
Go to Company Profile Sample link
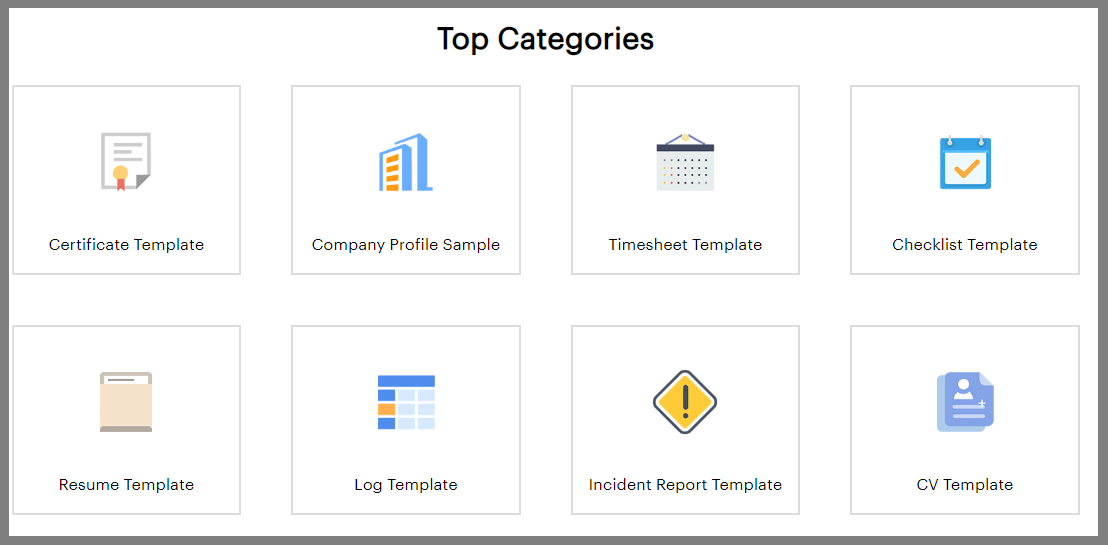point(406,245)
